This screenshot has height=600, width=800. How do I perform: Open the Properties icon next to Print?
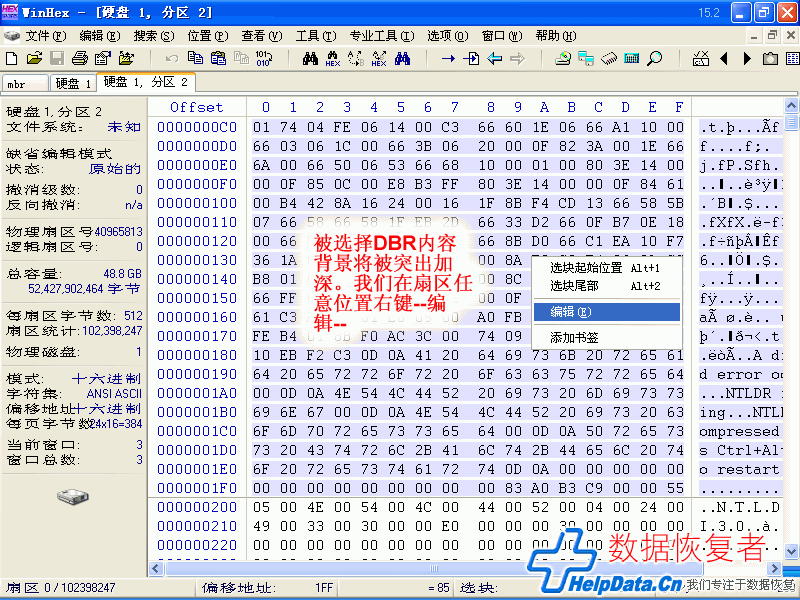coord(103,59)
